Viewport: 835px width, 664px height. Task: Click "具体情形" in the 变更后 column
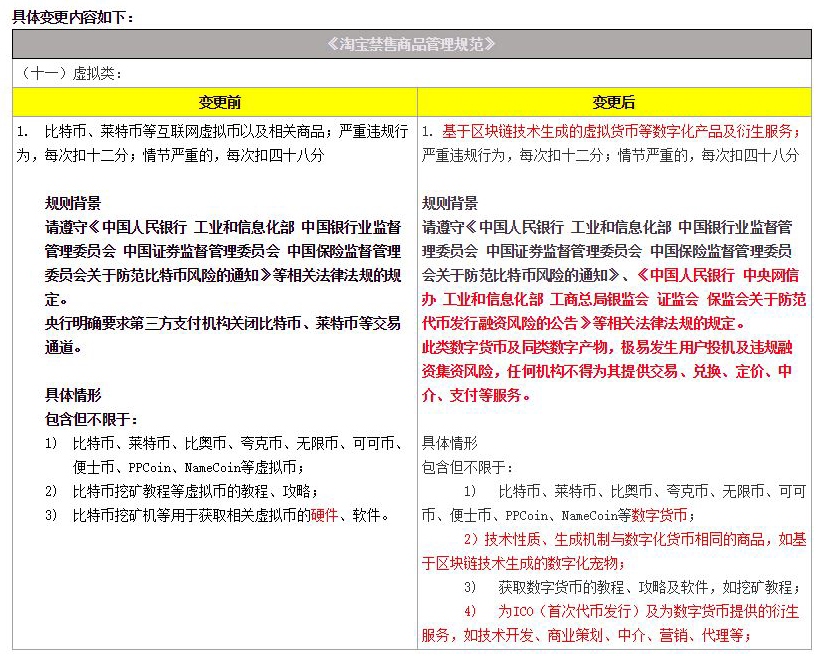point(450,443)
